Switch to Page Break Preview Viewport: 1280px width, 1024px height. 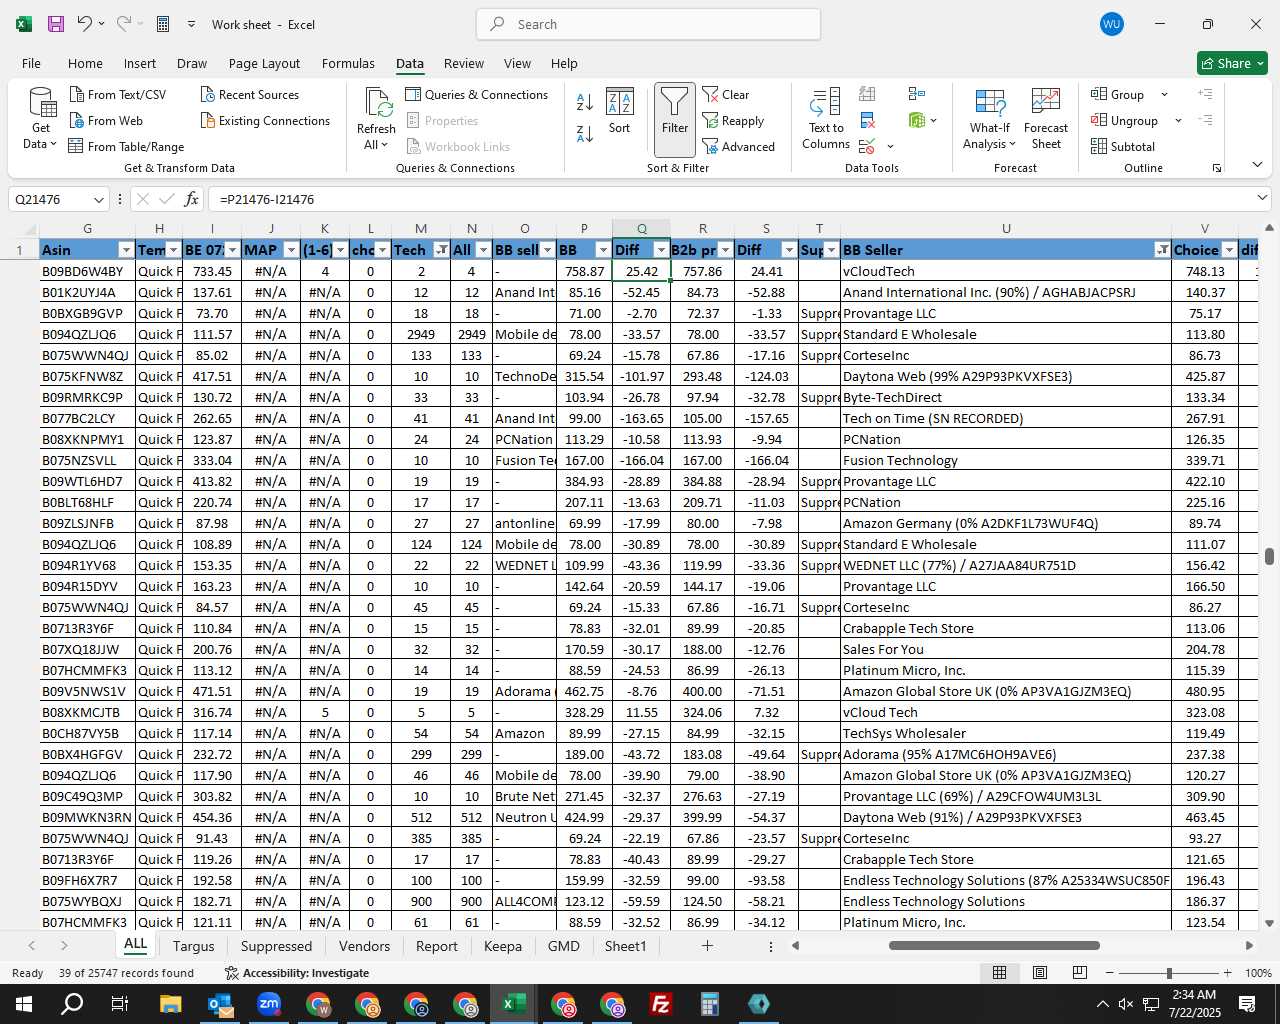pos(1080,973)
